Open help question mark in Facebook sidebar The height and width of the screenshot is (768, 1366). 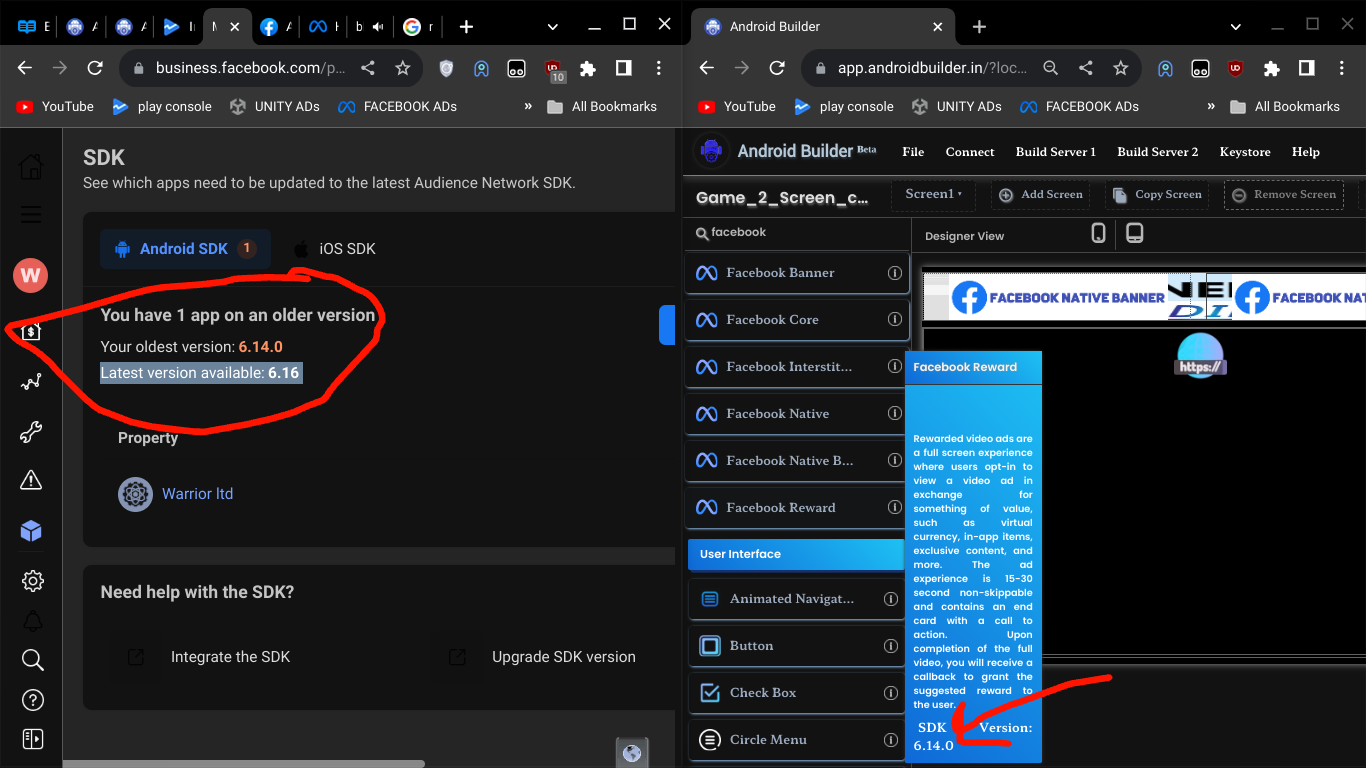(32, 699)
